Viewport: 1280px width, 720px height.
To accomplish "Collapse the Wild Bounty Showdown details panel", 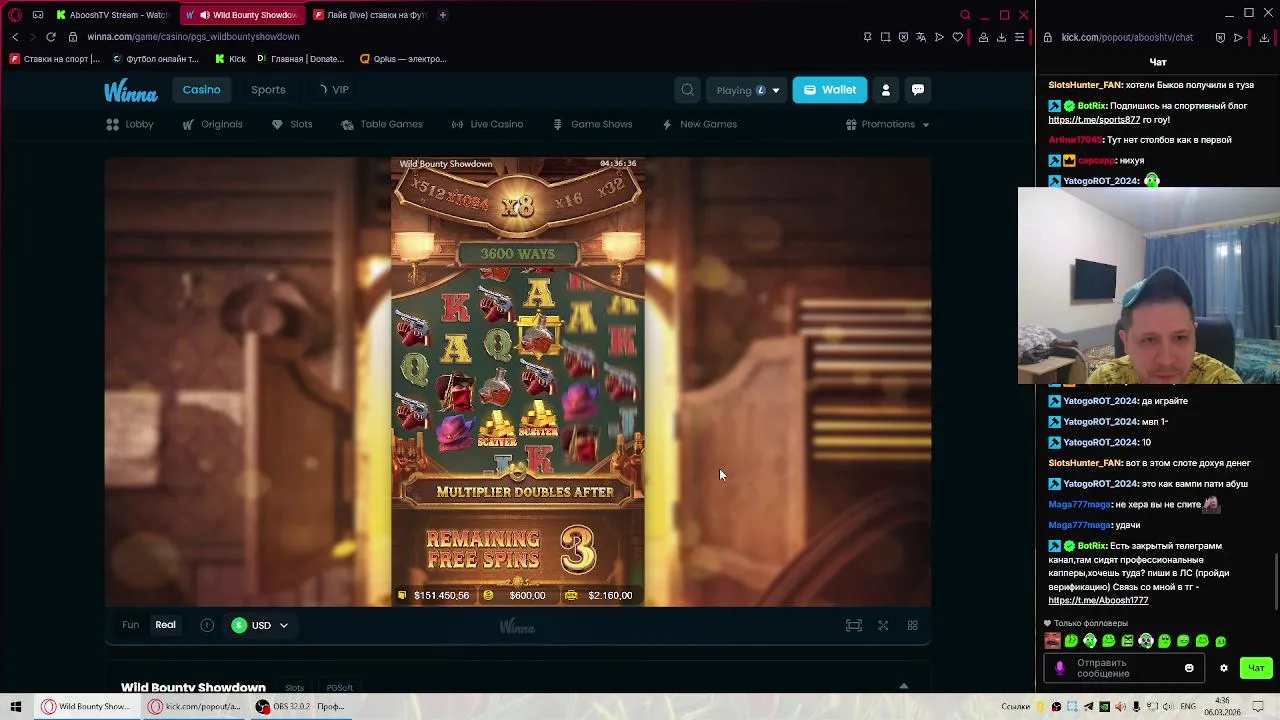I will click(903, 686).
